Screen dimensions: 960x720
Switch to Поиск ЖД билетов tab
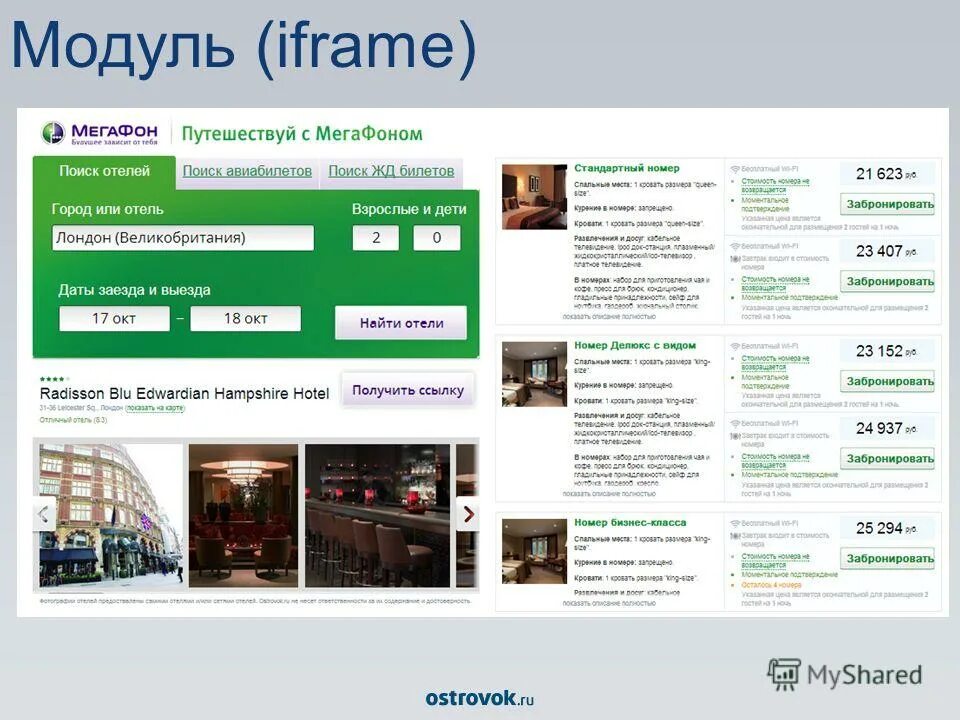point(391,171)
